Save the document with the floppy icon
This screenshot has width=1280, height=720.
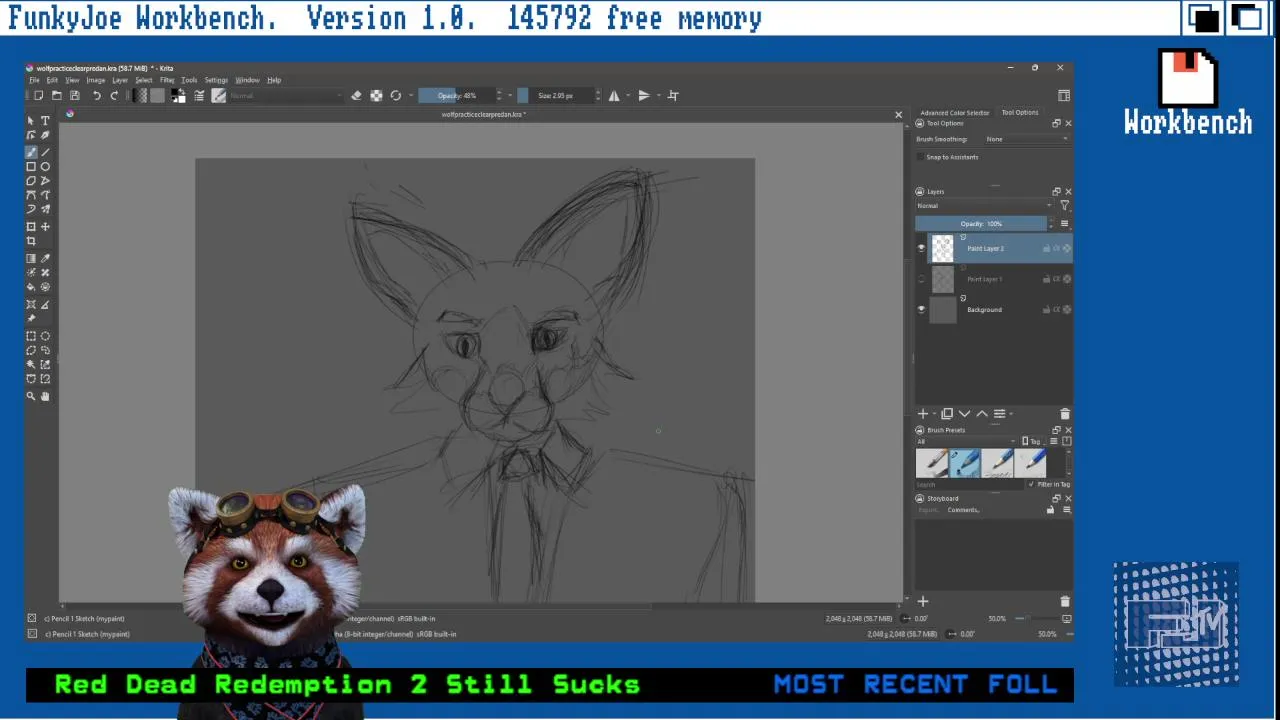pos(74,95)
